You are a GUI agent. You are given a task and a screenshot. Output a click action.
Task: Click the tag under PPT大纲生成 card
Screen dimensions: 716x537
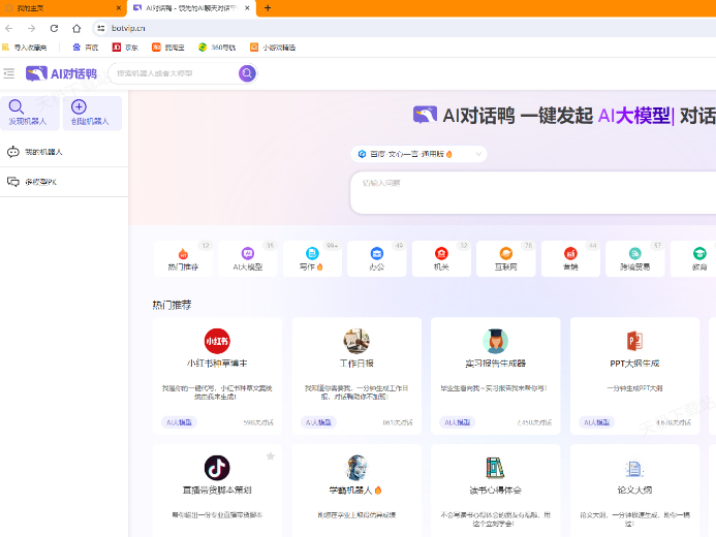pyautogui.click(x=597, y=422)
